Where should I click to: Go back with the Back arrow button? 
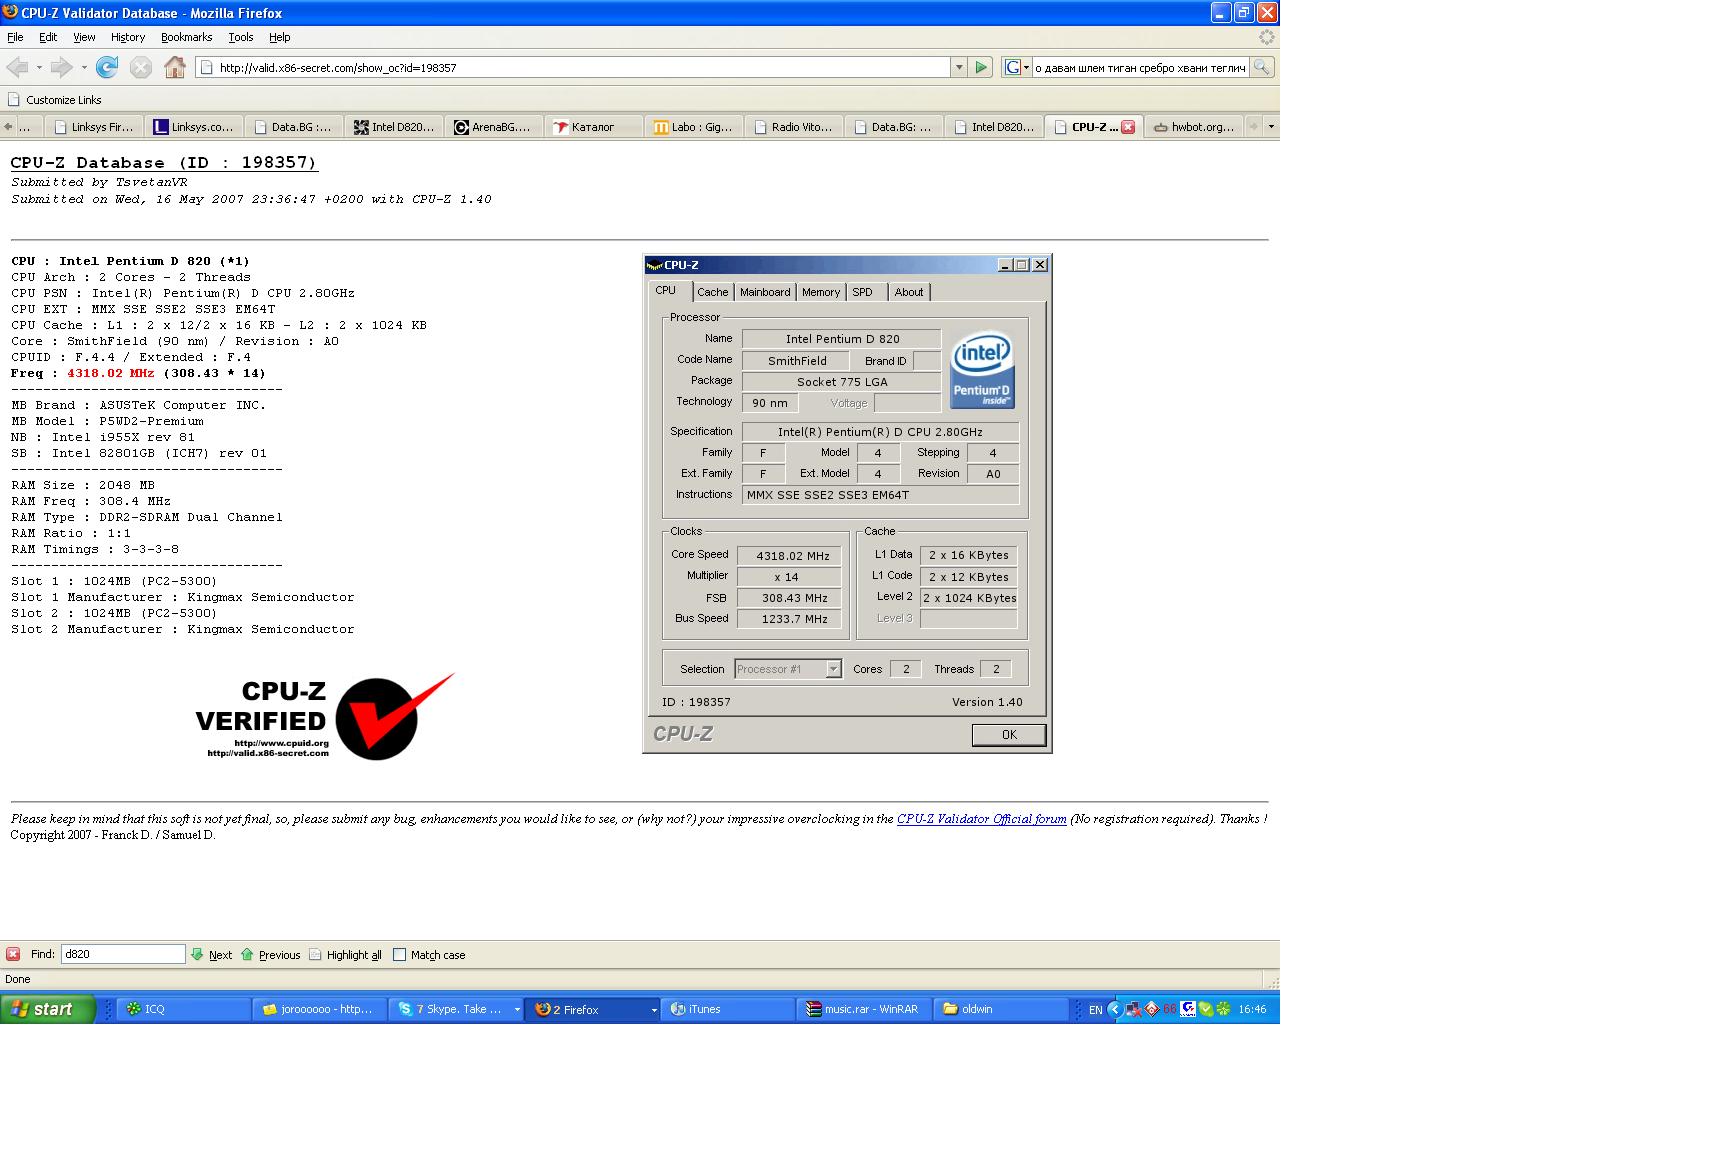click(x=17, y=67)
